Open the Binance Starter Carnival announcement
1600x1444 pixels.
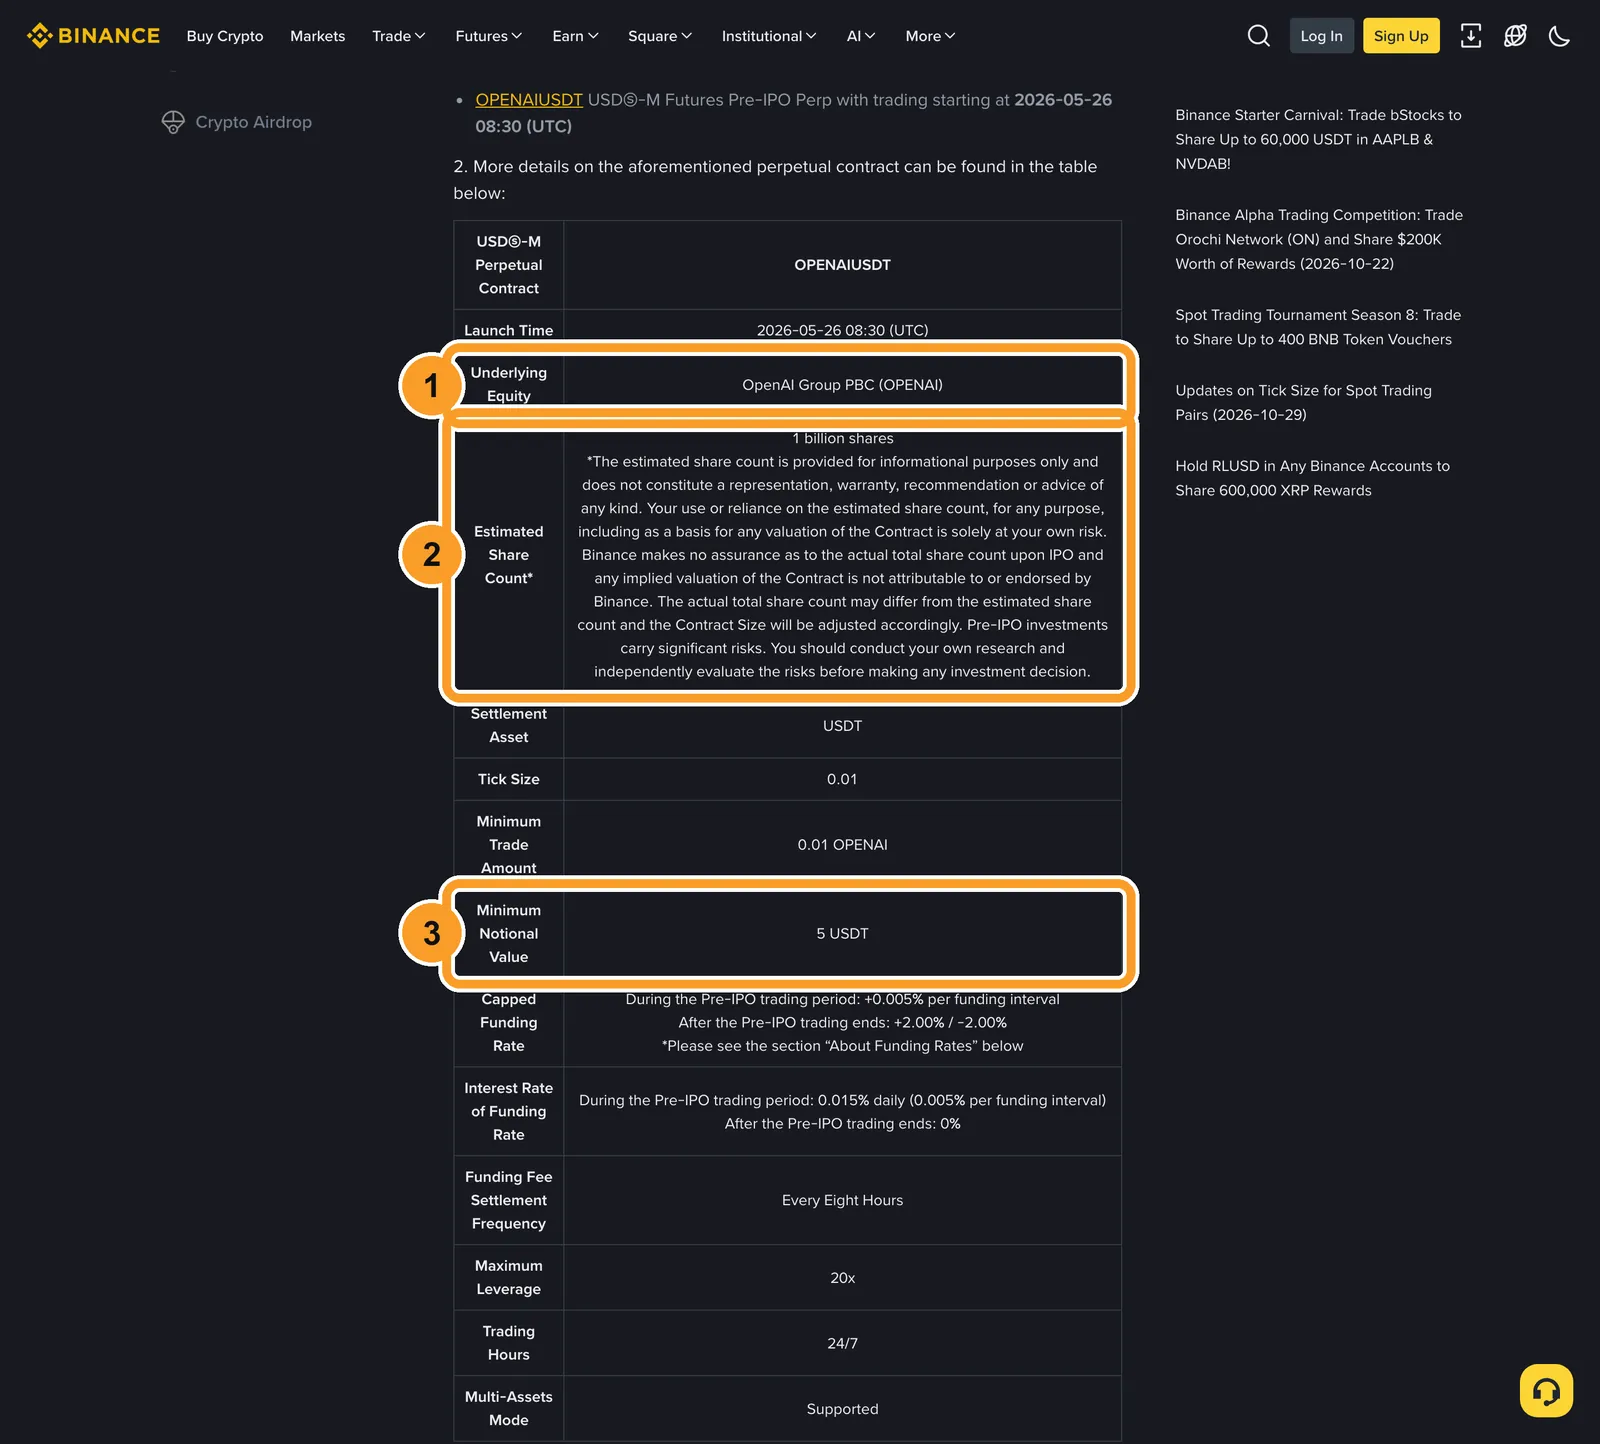(1318, 139)
